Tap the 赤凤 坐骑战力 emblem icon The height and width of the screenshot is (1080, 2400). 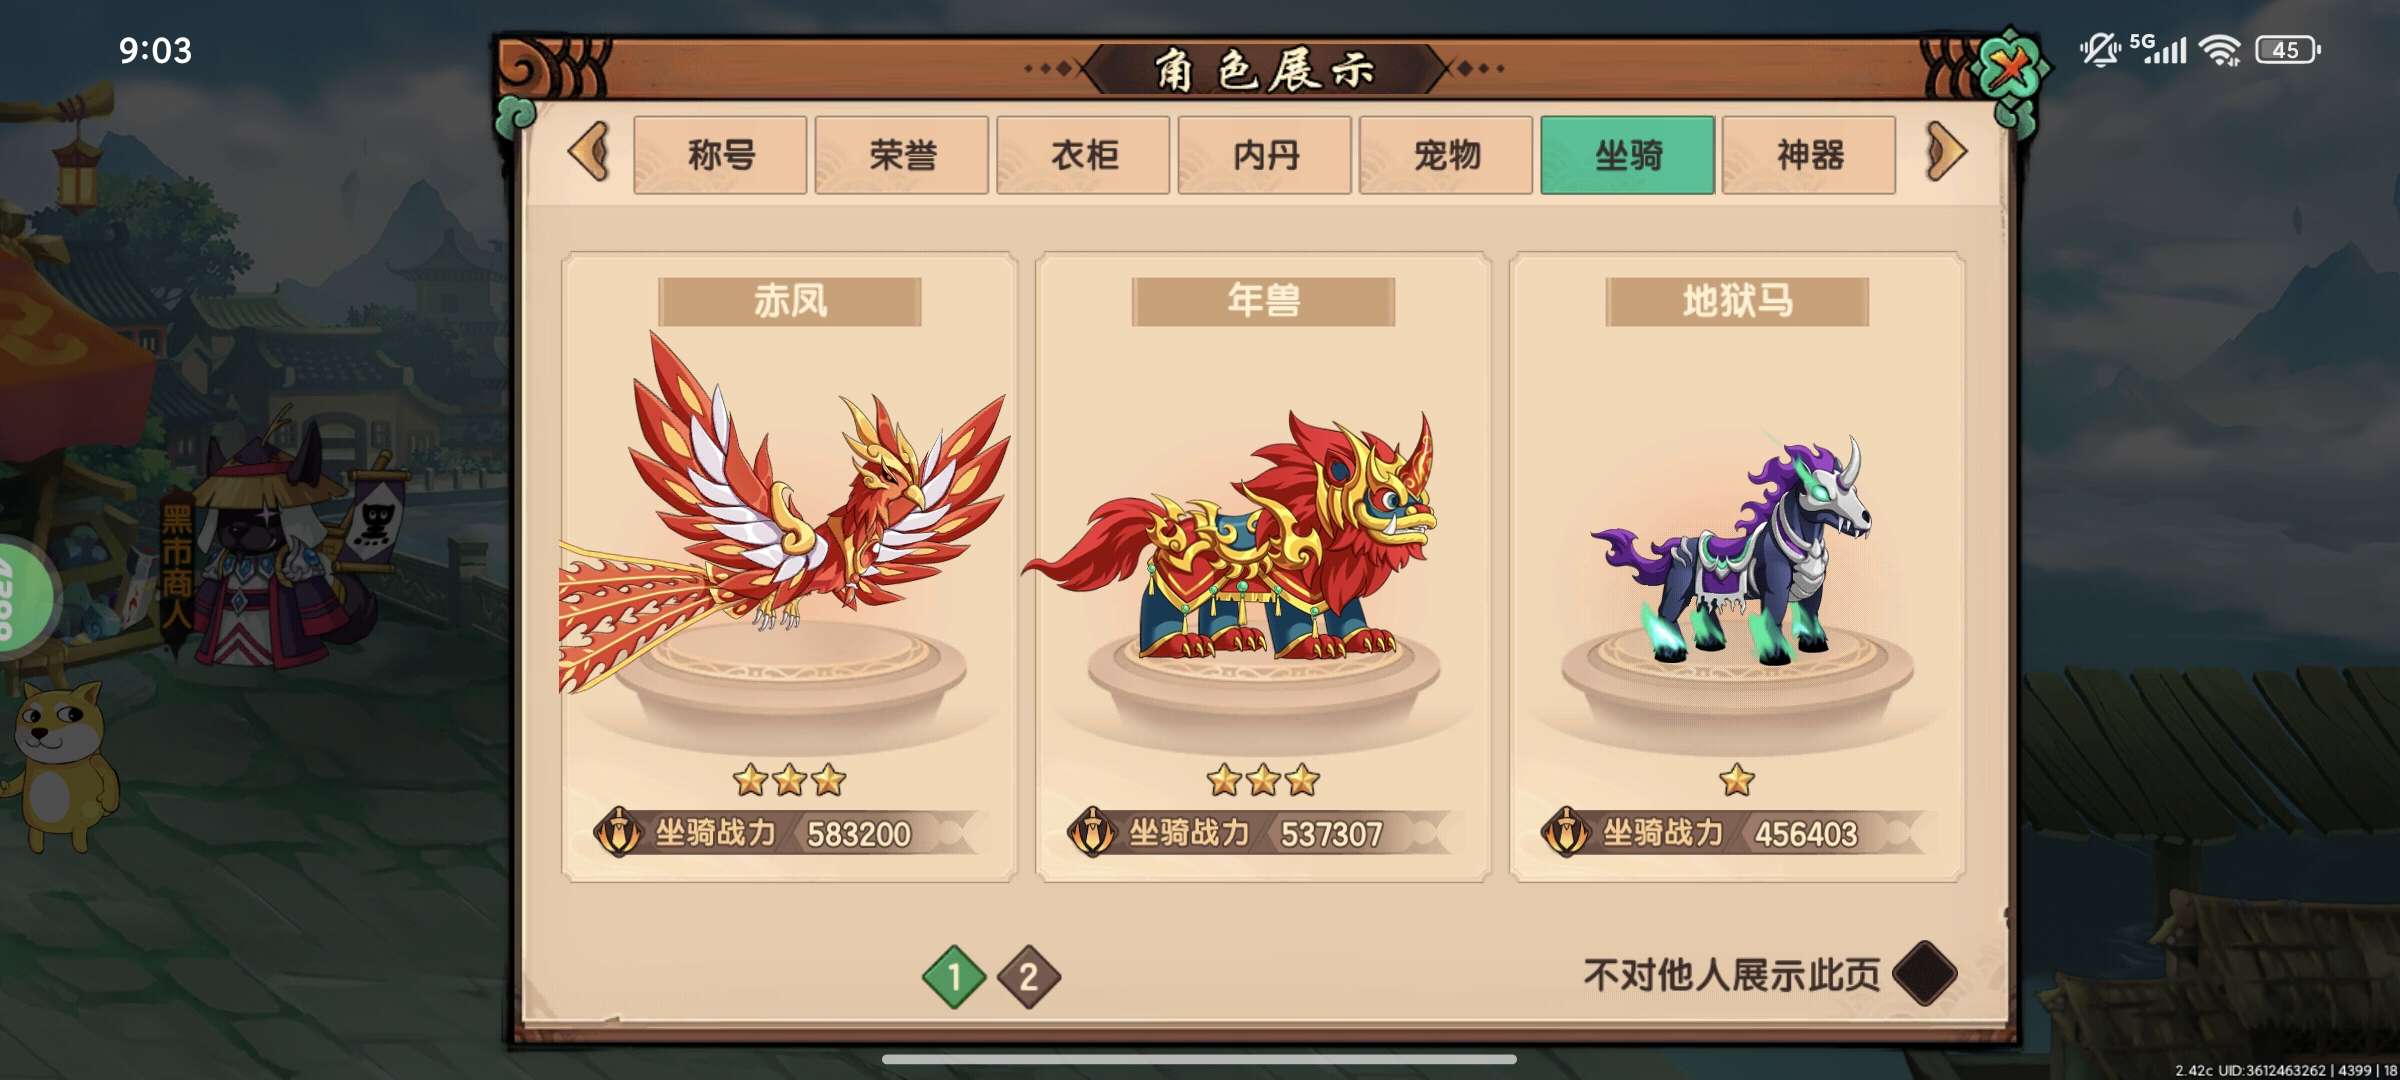pos(618,832)
